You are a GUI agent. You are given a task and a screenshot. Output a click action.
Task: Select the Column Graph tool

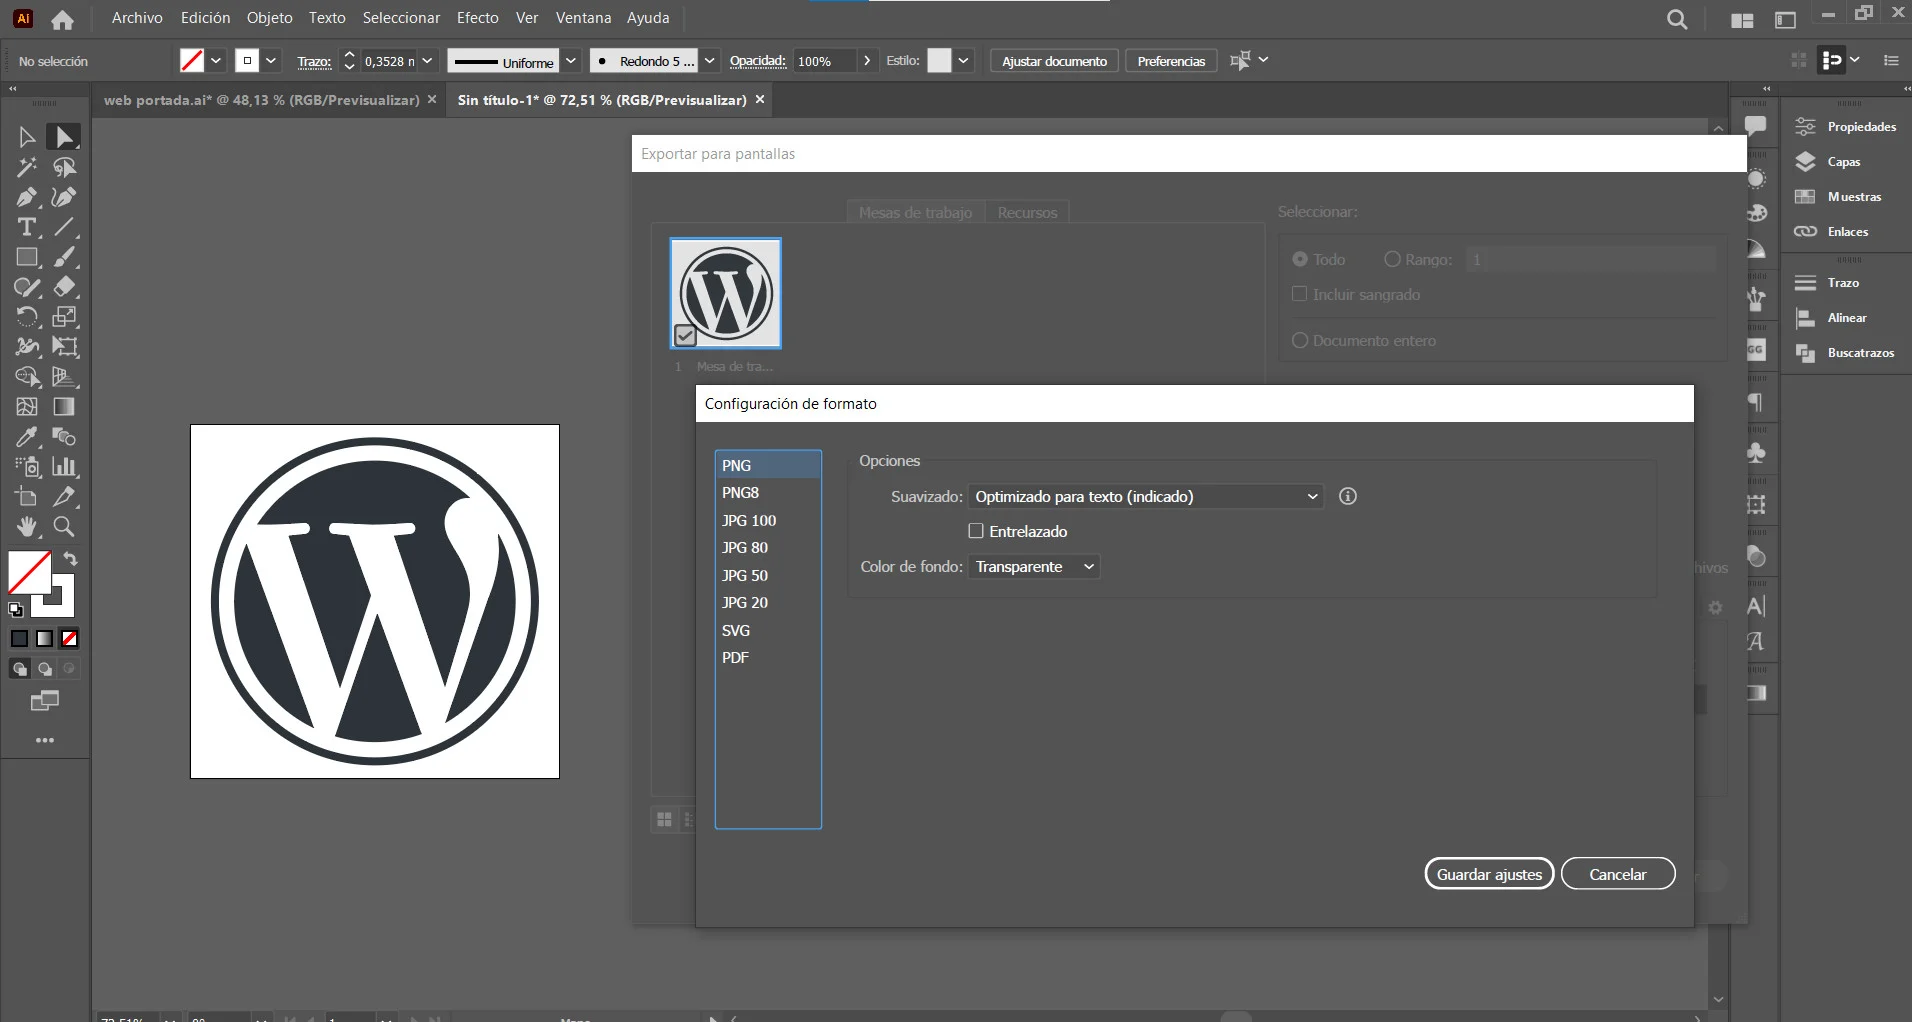click(x=65, y=467)
